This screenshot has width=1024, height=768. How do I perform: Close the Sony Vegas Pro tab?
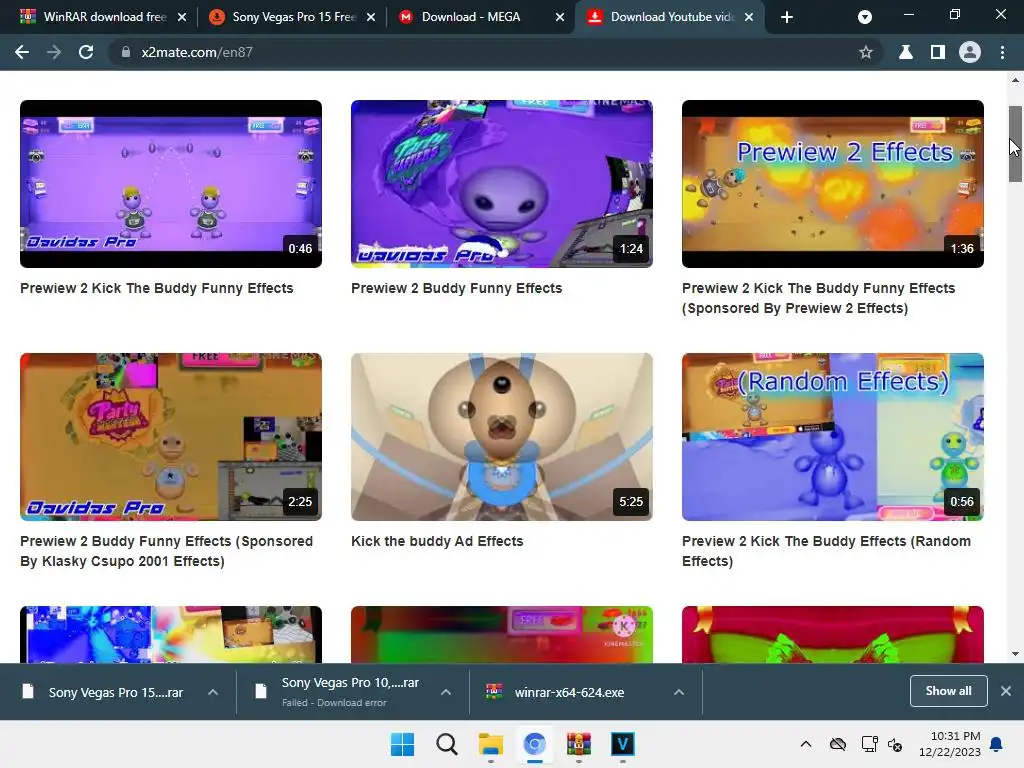tap(371, 17)
